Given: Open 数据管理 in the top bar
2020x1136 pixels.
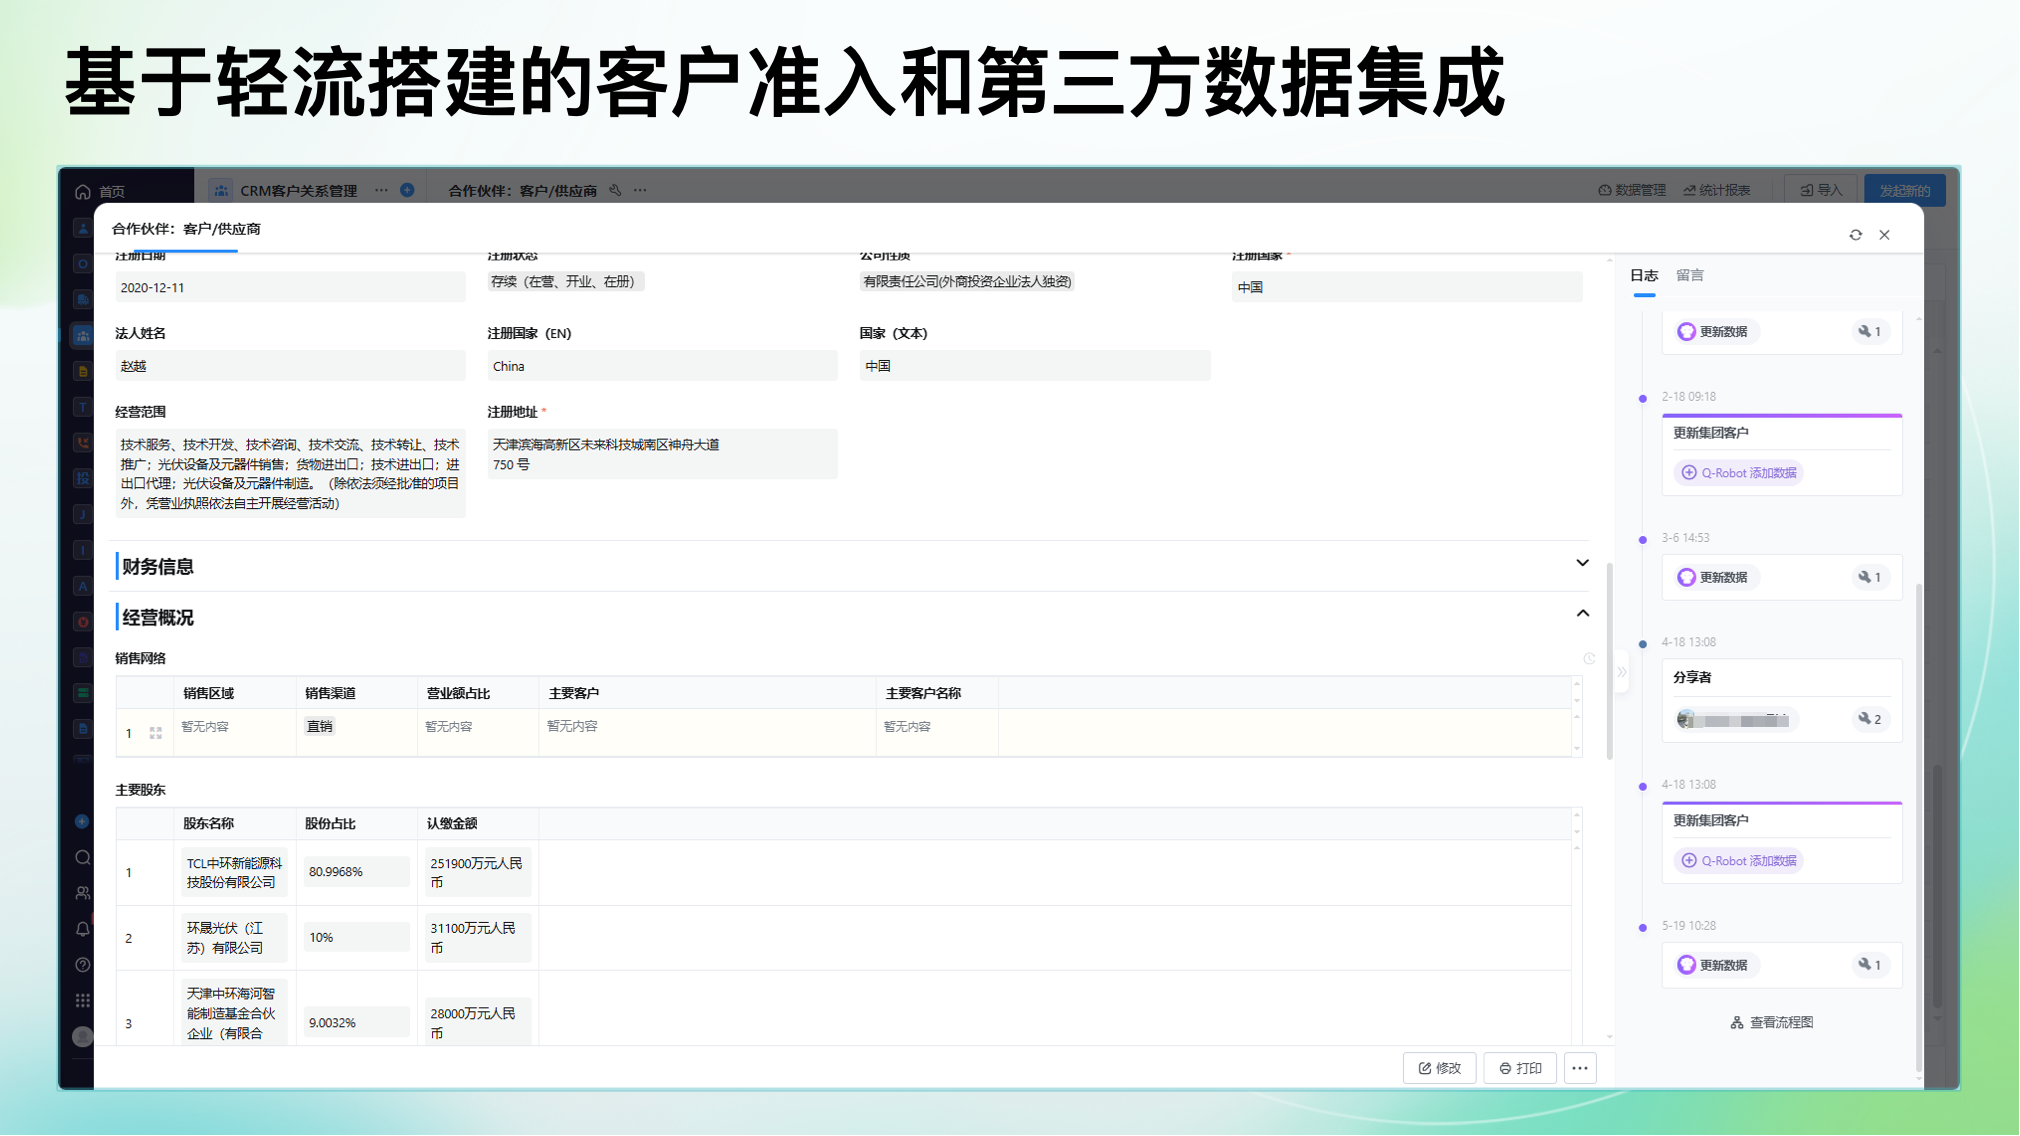Looking at the screenshot, I should [1632, 190].
